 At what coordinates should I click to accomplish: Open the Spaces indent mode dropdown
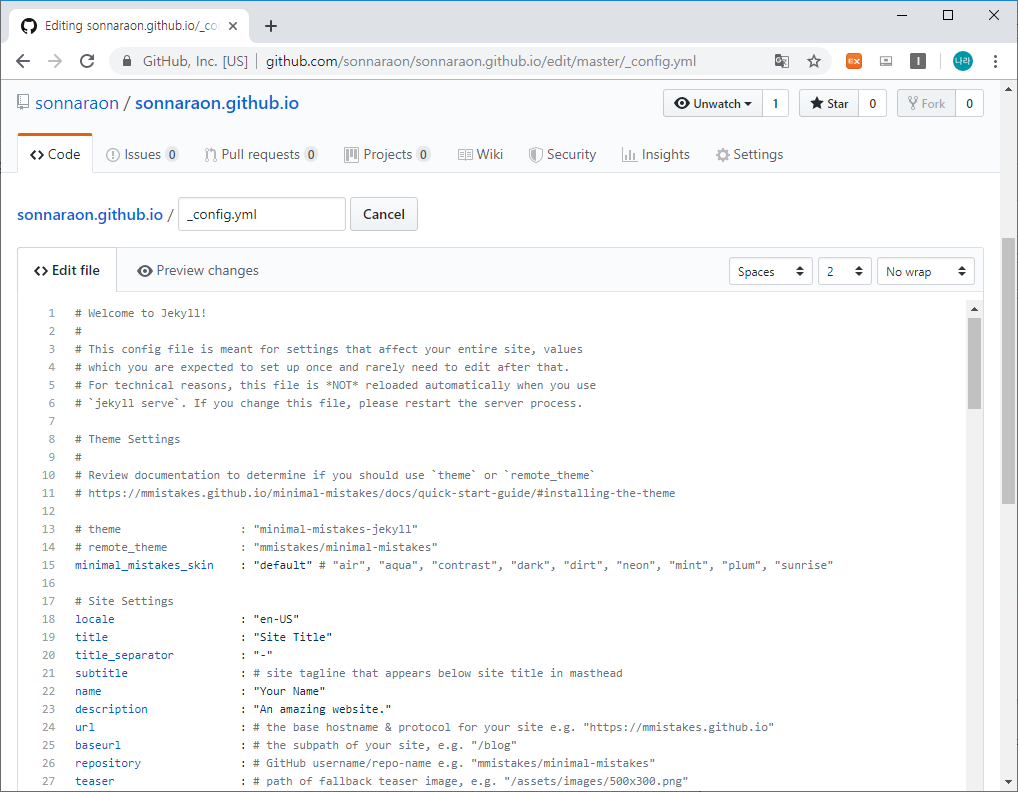tap(771, 271)
